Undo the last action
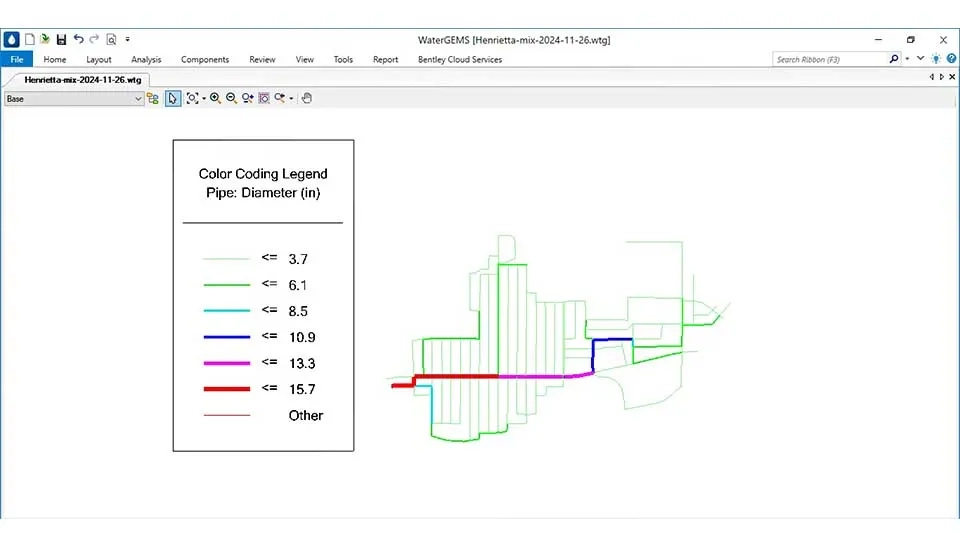Viewport: 960px width, 548px height. pyautogui.click(x=78, y=40)
